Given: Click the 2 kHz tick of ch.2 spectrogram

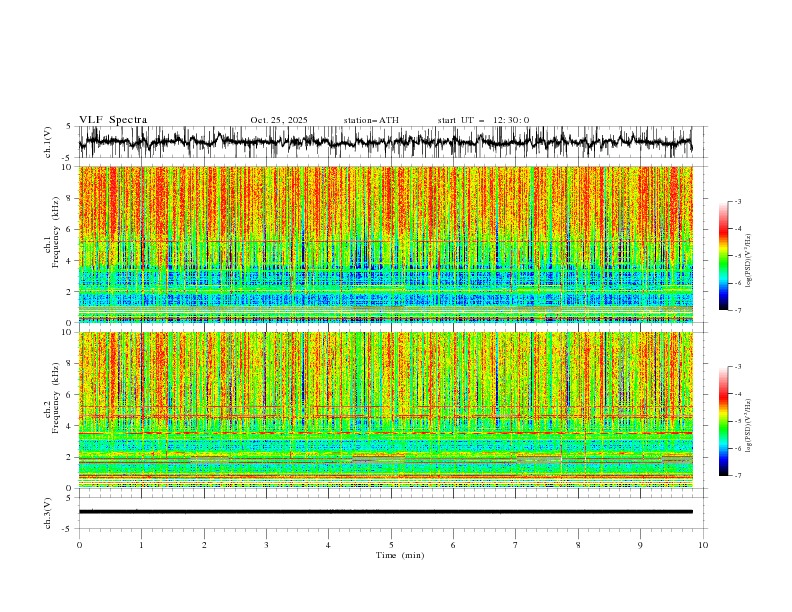Looking at the screenshot, I should (70, 457).
